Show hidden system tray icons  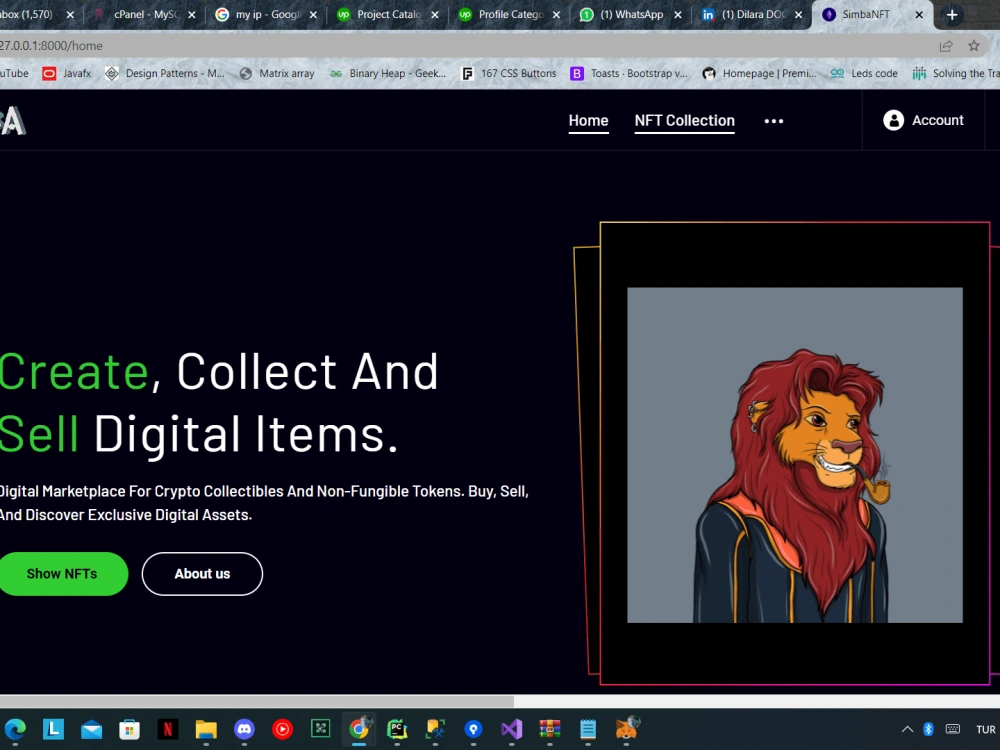click(907, 729)
